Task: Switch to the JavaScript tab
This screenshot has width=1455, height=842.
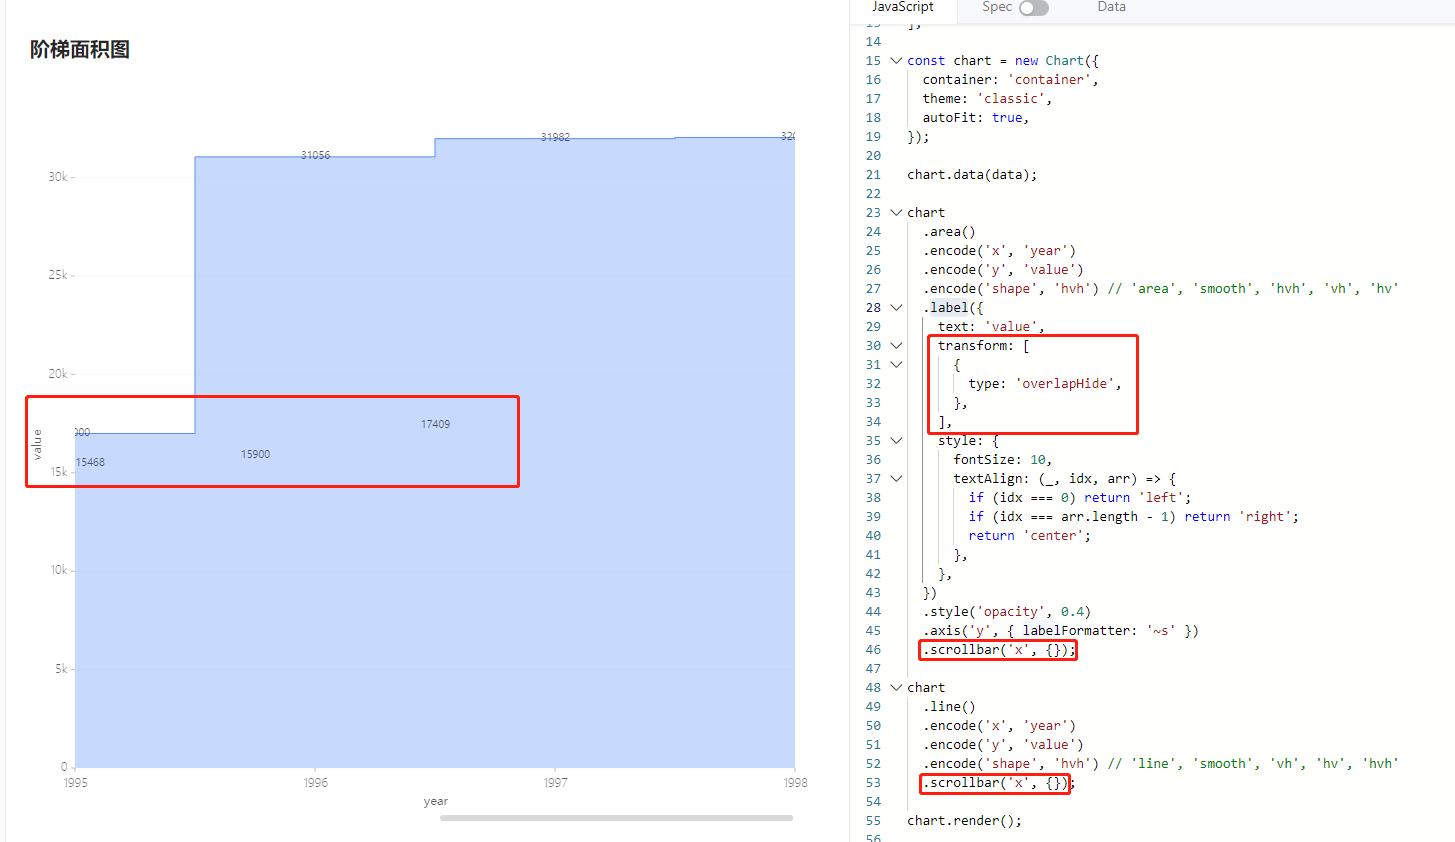Action: click(x=903, y=8)
